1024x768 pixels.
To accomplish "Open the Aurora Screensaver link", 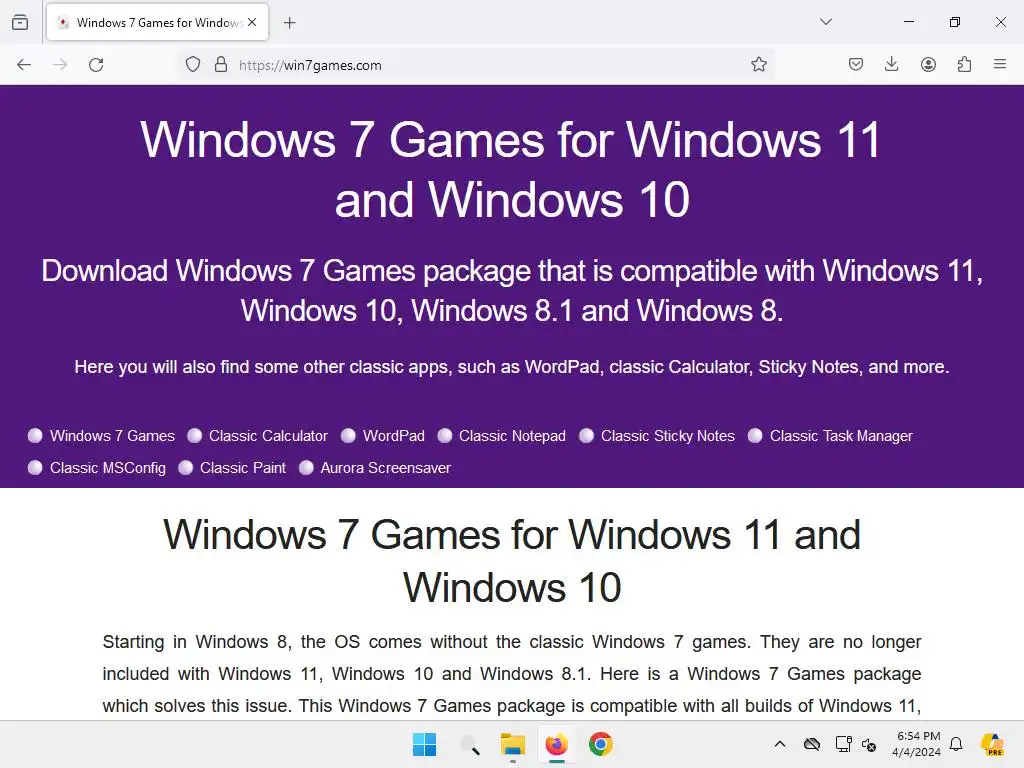I will point(385,468).
